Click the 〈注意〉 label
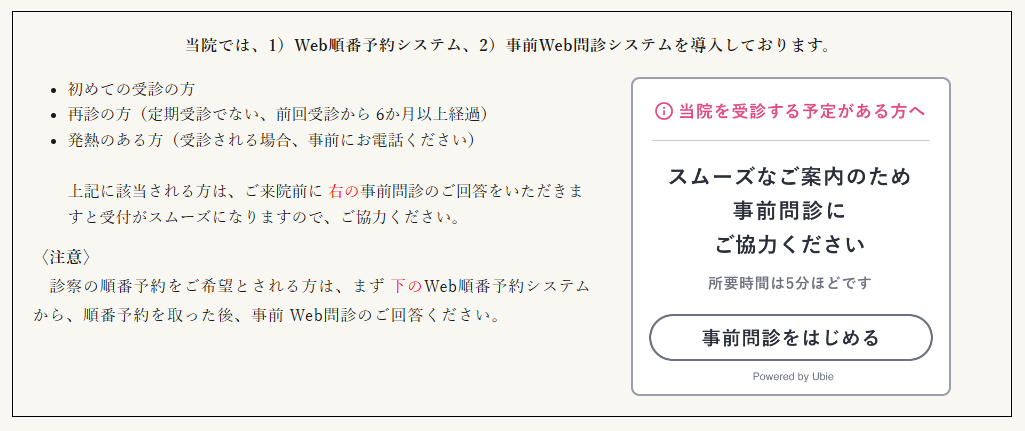The width and height of the screenshot is (1025, 431). [64, 257]
